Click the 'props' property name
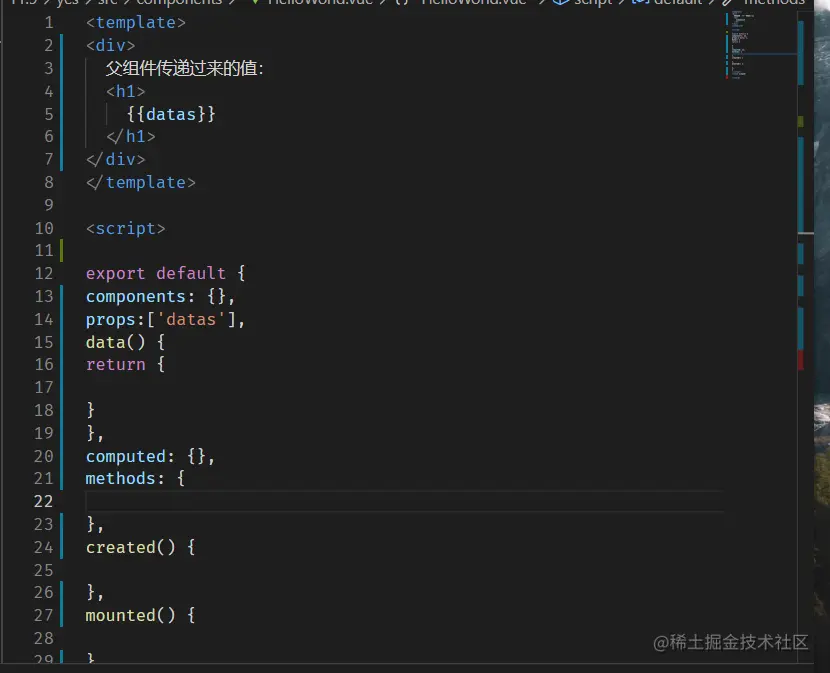The image size is (830, 673). (x=111, y=319)
